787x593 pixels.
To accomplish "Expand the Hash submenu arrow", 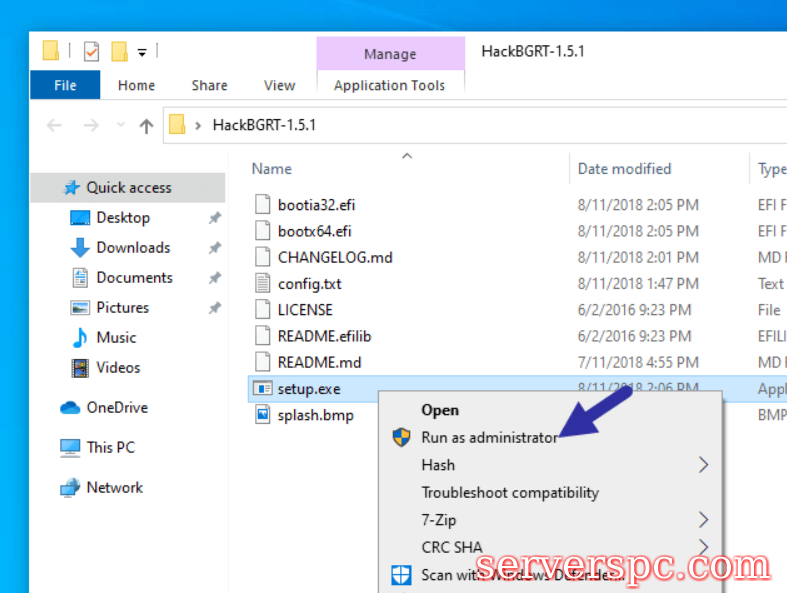I will [x=703, y=465].
